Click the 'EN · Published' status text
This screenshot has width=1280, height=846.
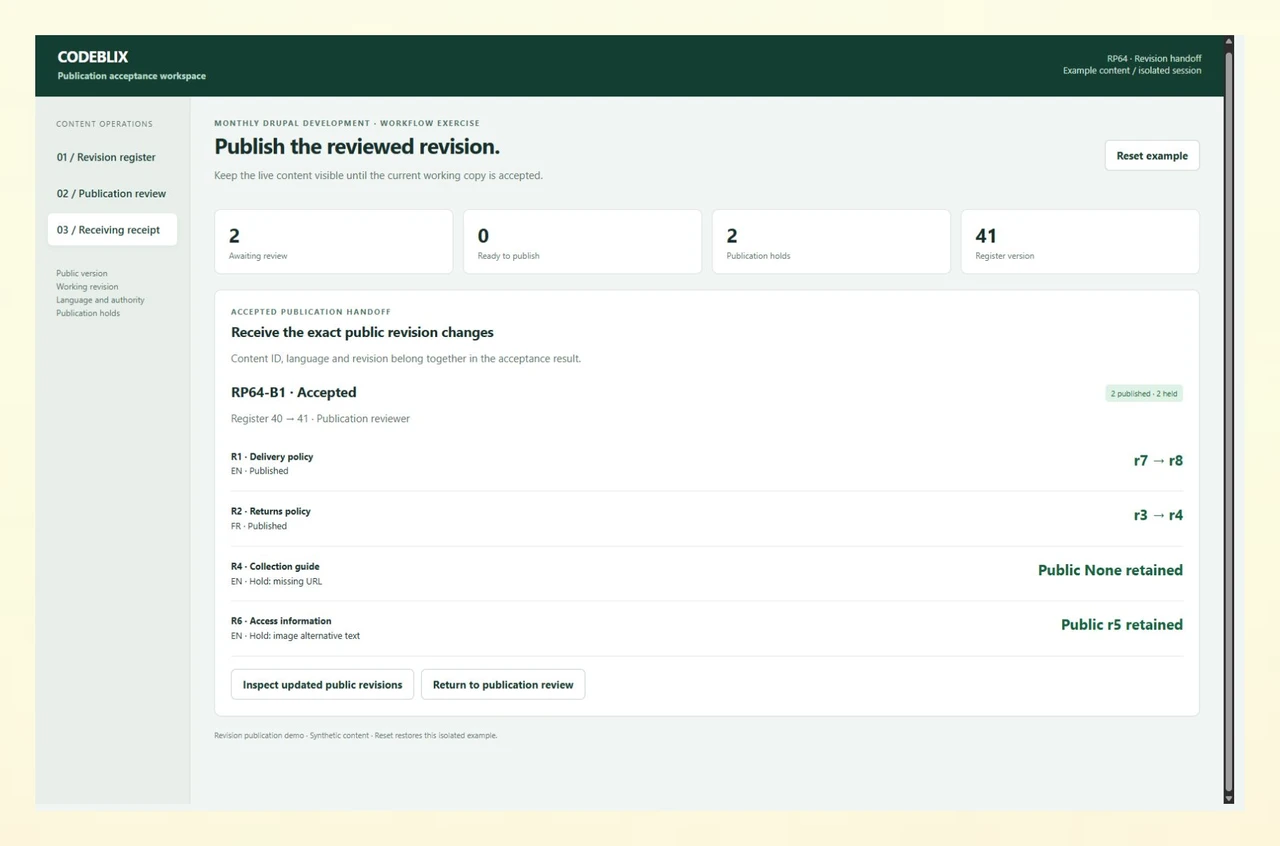260,471
